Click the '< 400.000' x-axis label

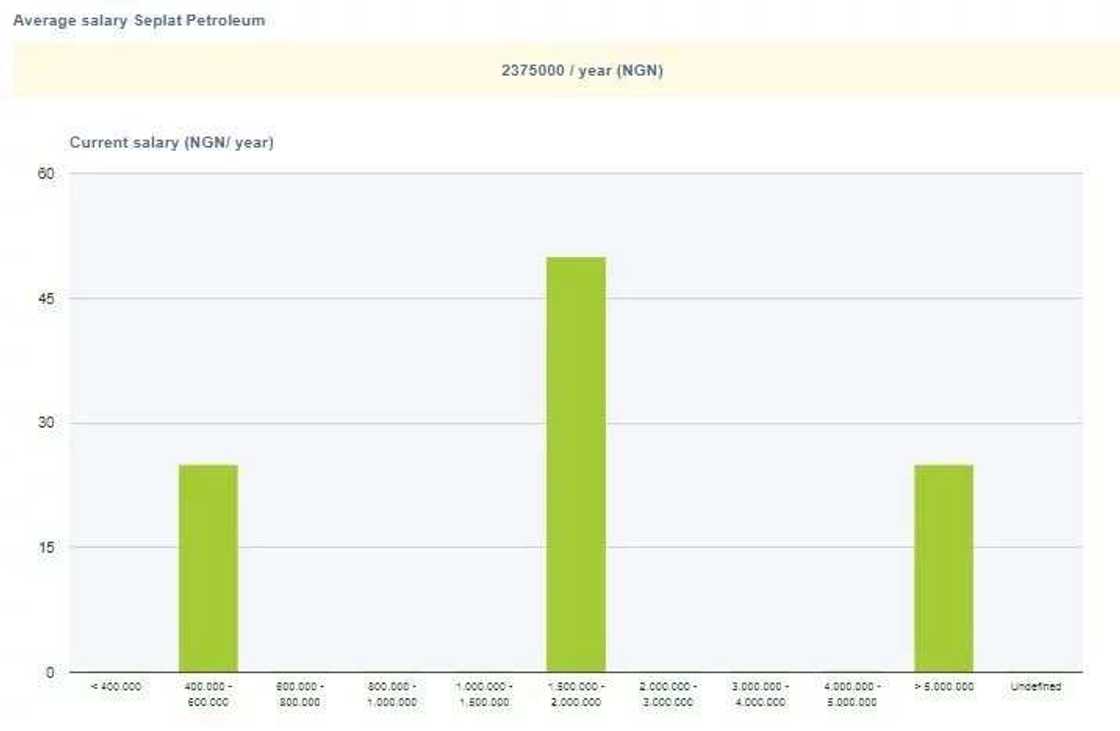116,687
